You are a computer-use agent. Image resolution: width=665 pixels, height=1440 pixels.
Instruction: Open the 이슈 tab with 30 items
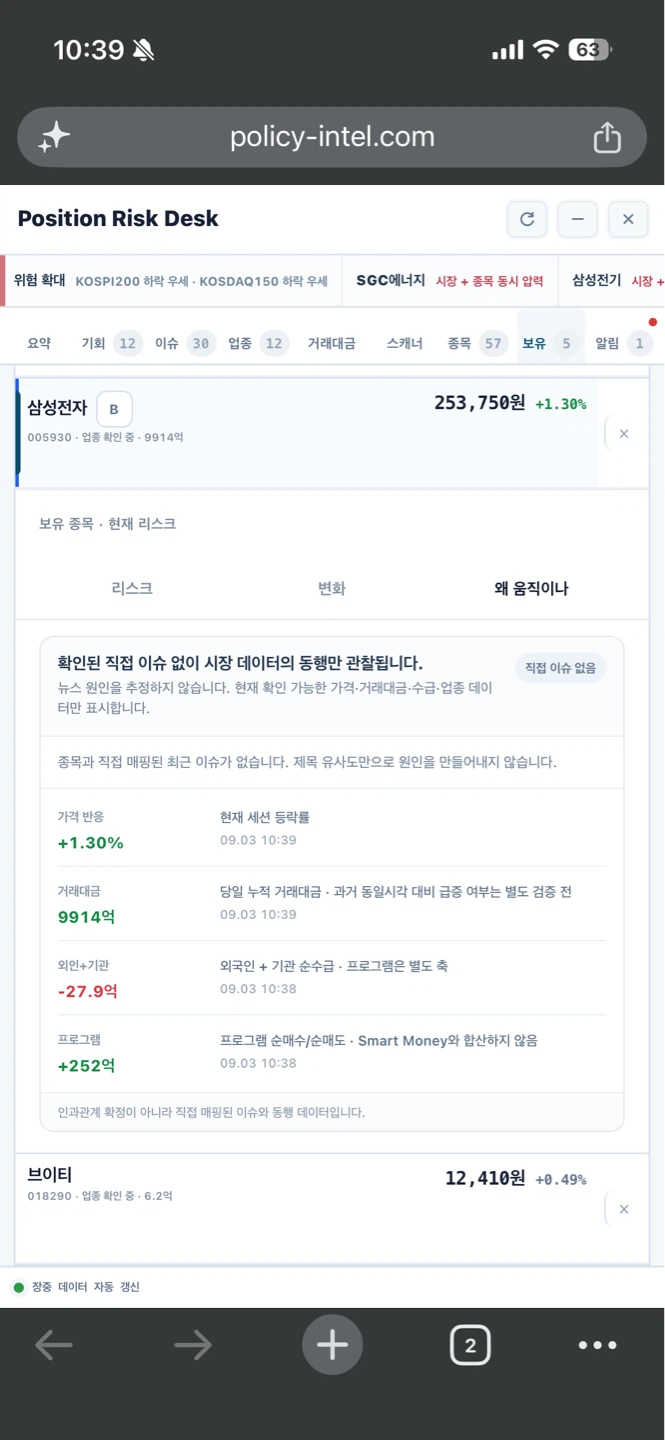183,343
